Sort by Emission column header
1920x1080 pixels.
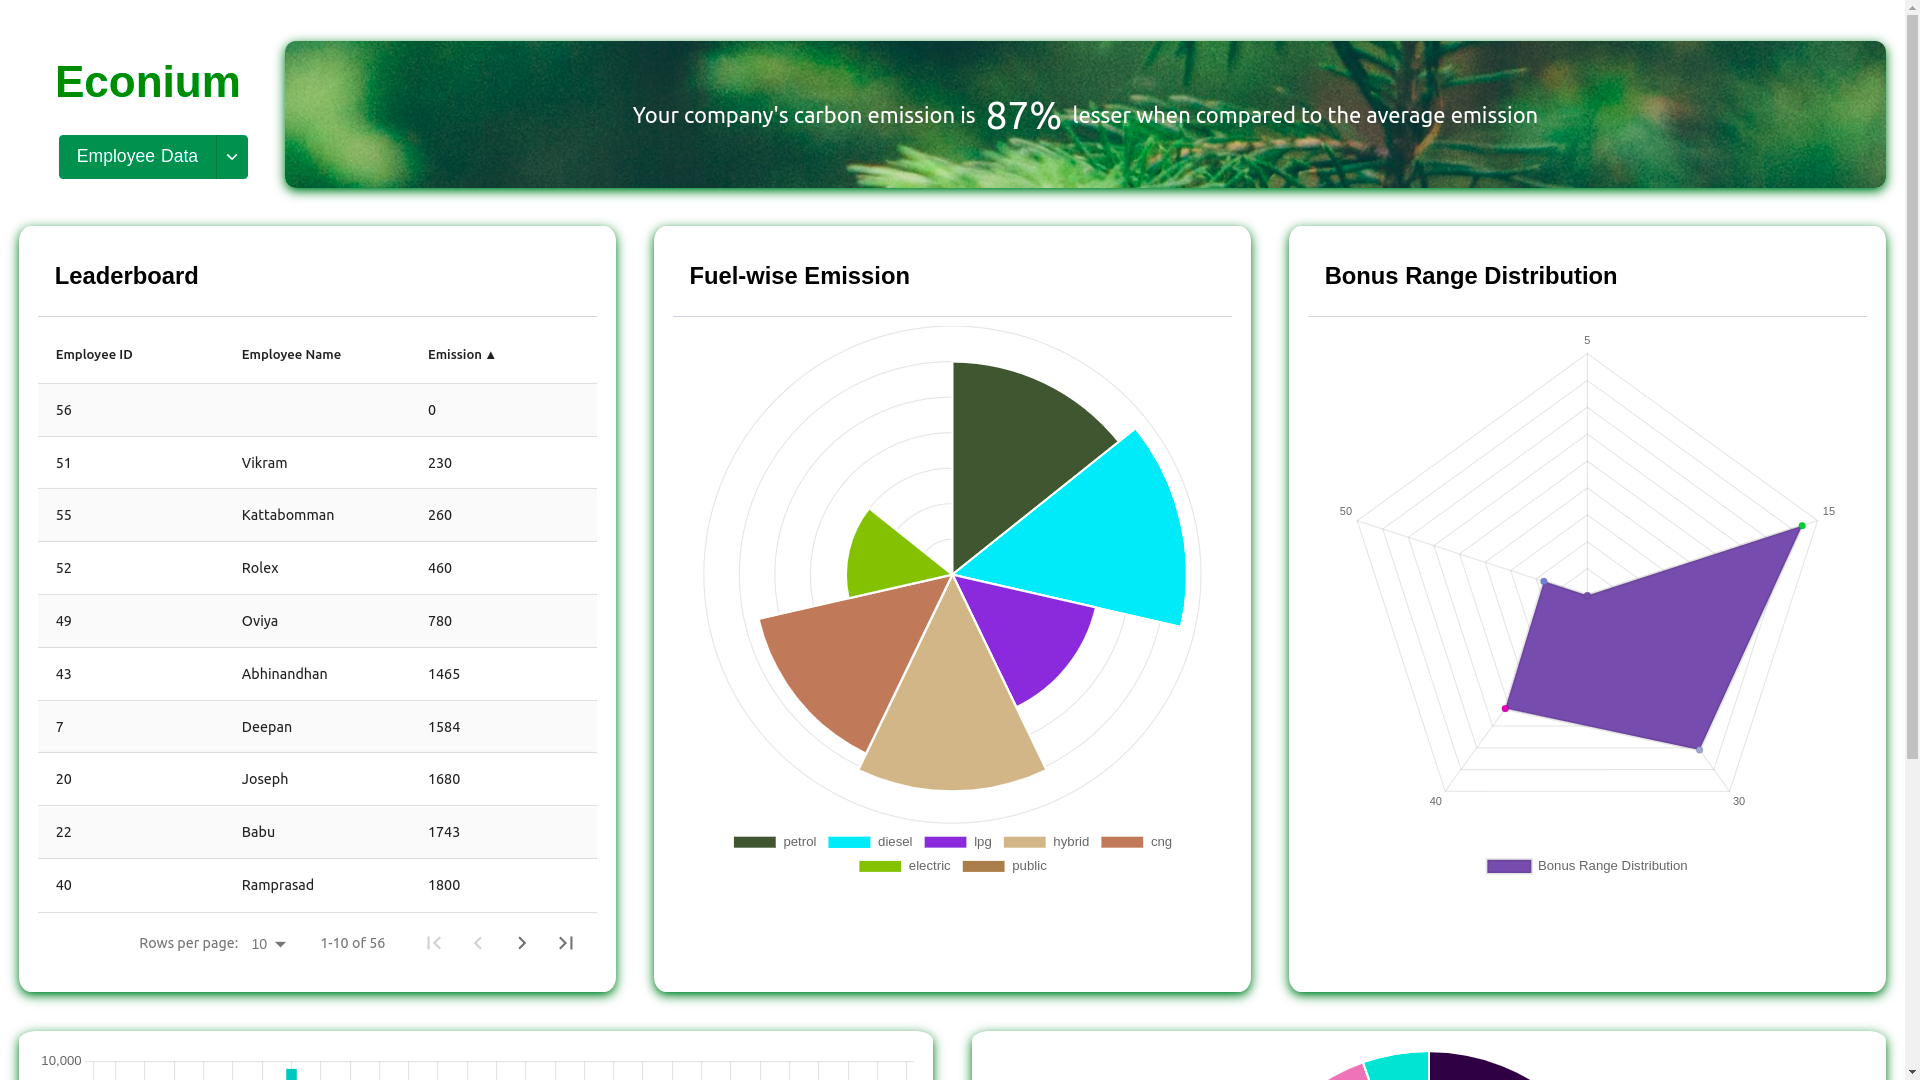(x=461, y=354)
